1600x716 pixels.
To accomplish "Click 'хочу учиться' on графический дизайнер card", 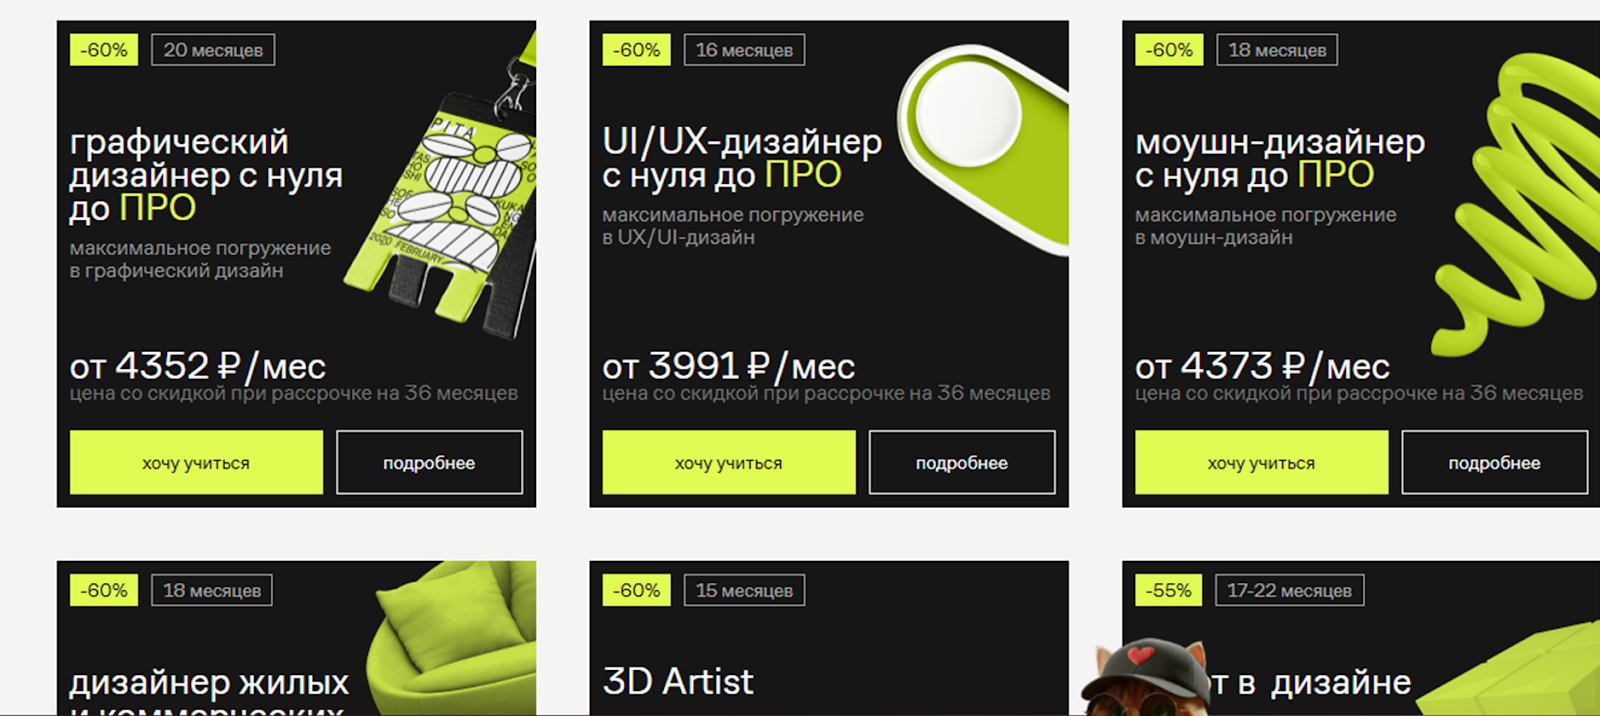I will pos(196,462).
